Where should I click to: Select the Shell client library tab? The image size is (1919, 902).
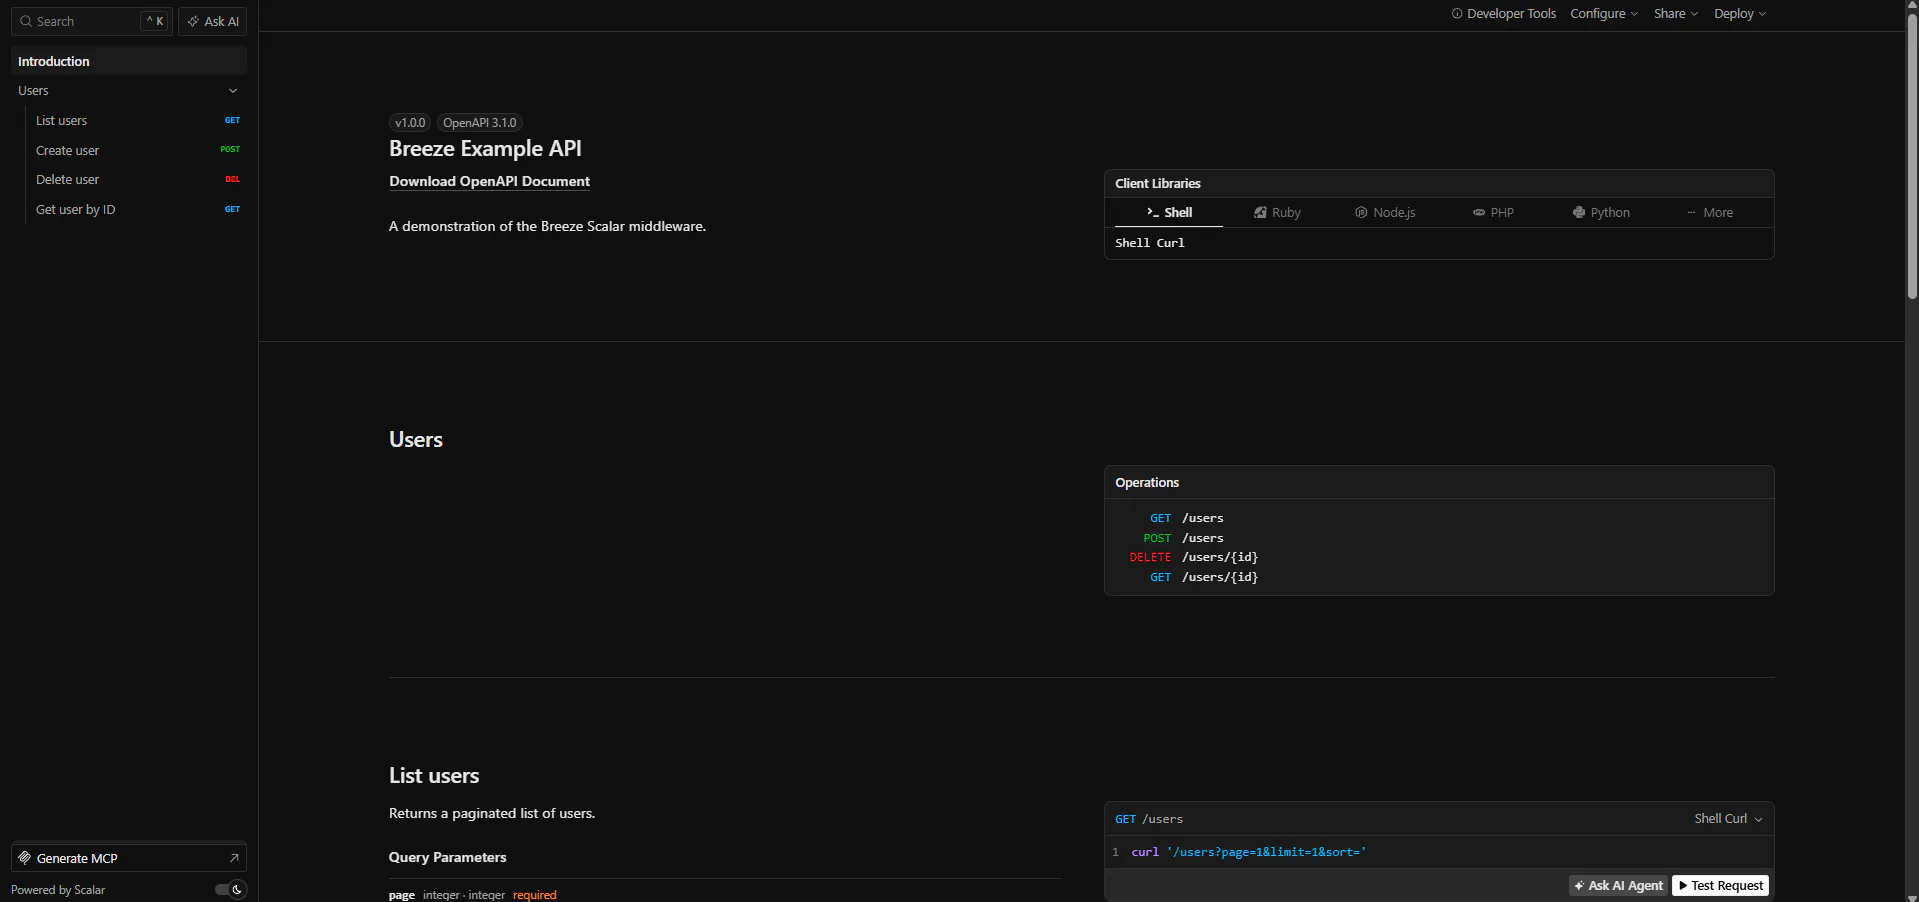click(x=1169, y=213)
